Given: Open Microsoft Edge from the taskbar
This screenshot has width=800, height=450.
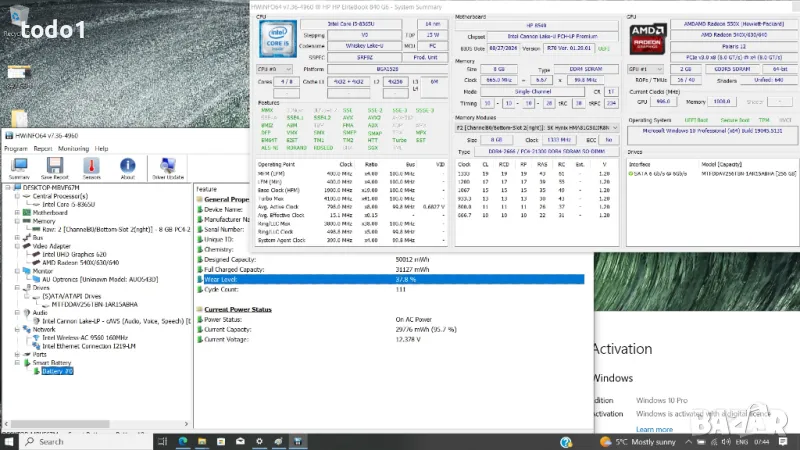Looking at the screenshot, I should point(183,441).
